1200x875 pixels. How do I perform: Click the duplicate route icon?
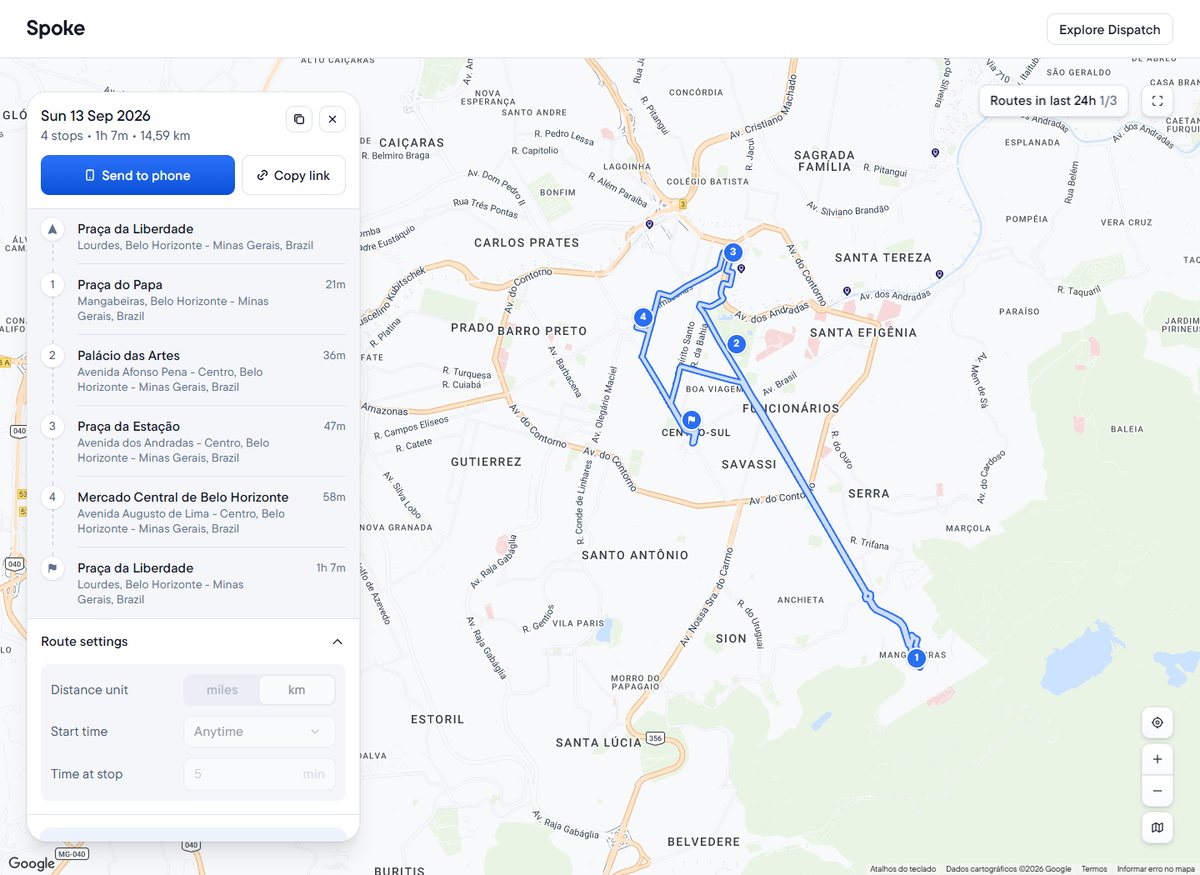tap(298, 119)
